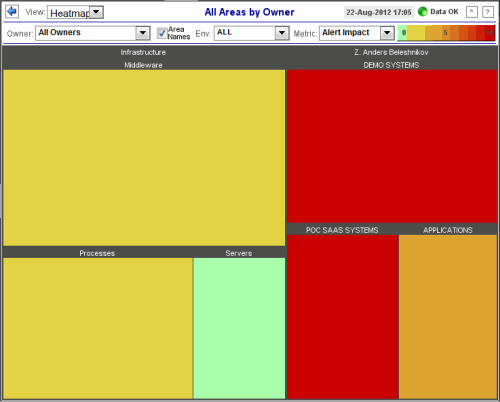The image size is (500, 402).
Task: Expand the Owner All Owners dropdown
Action: [x=93, y=33]
